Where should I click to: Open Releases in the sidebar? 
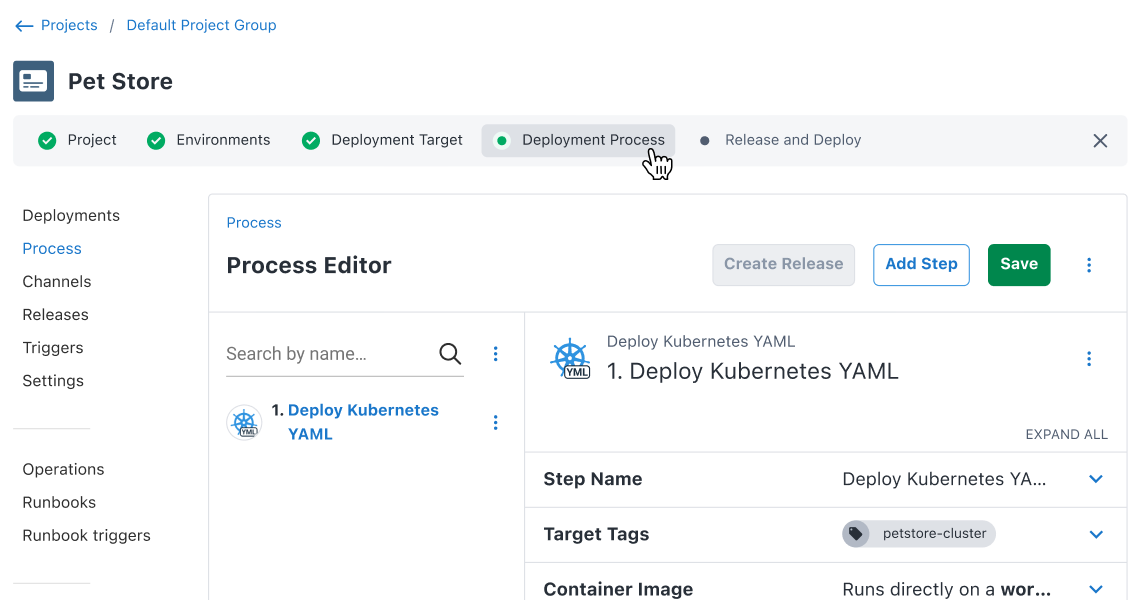pyautogui.click(x=55, y=315)
